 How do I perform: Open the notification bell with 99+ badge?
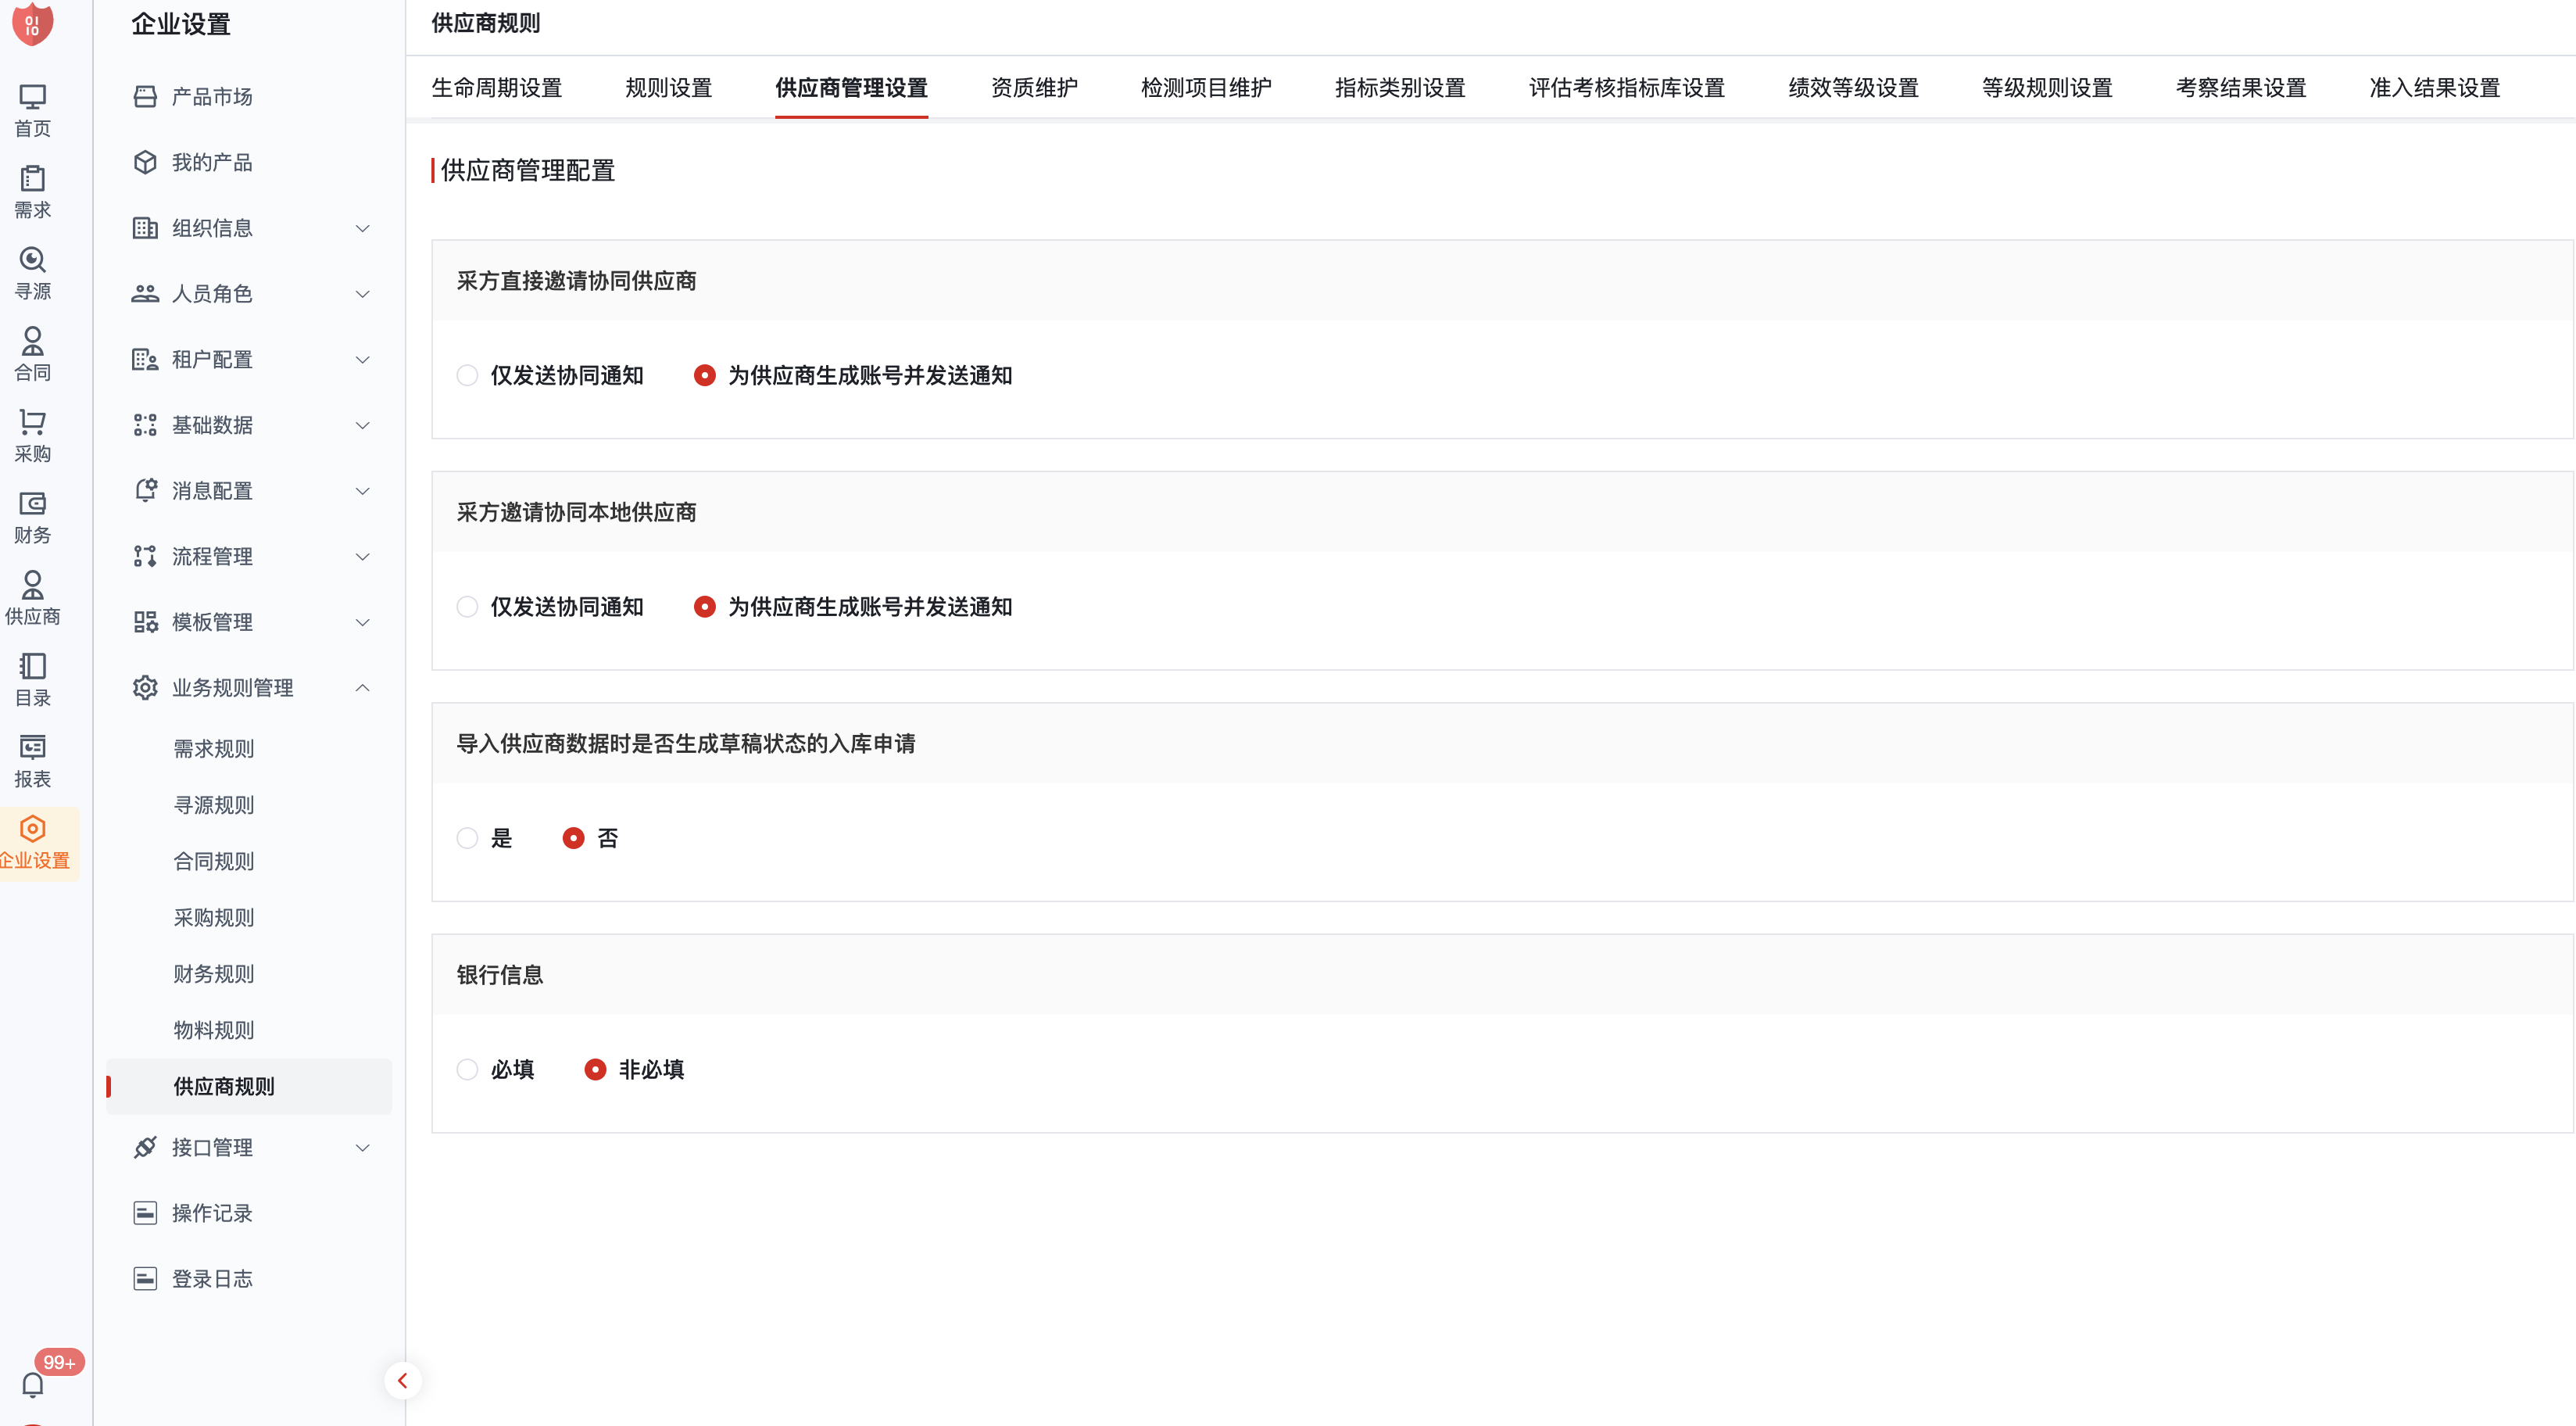32,1385
